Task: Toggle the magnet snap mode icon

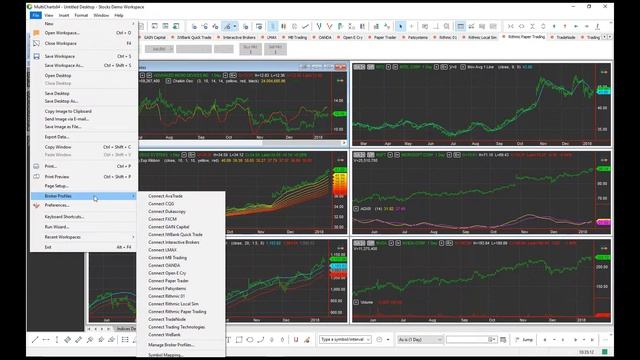Action: pos(296,340)
